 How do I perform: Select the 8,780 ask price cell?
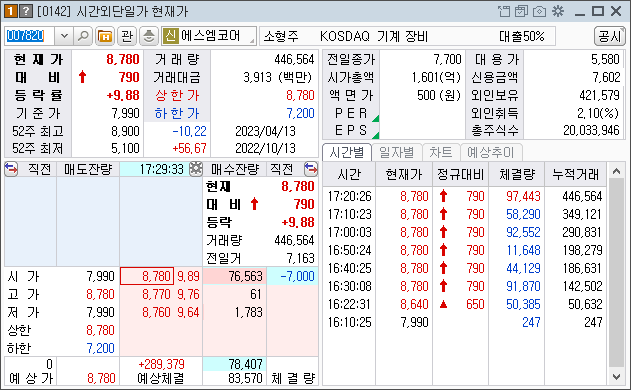pyautogui.click(x=147, y=276)
